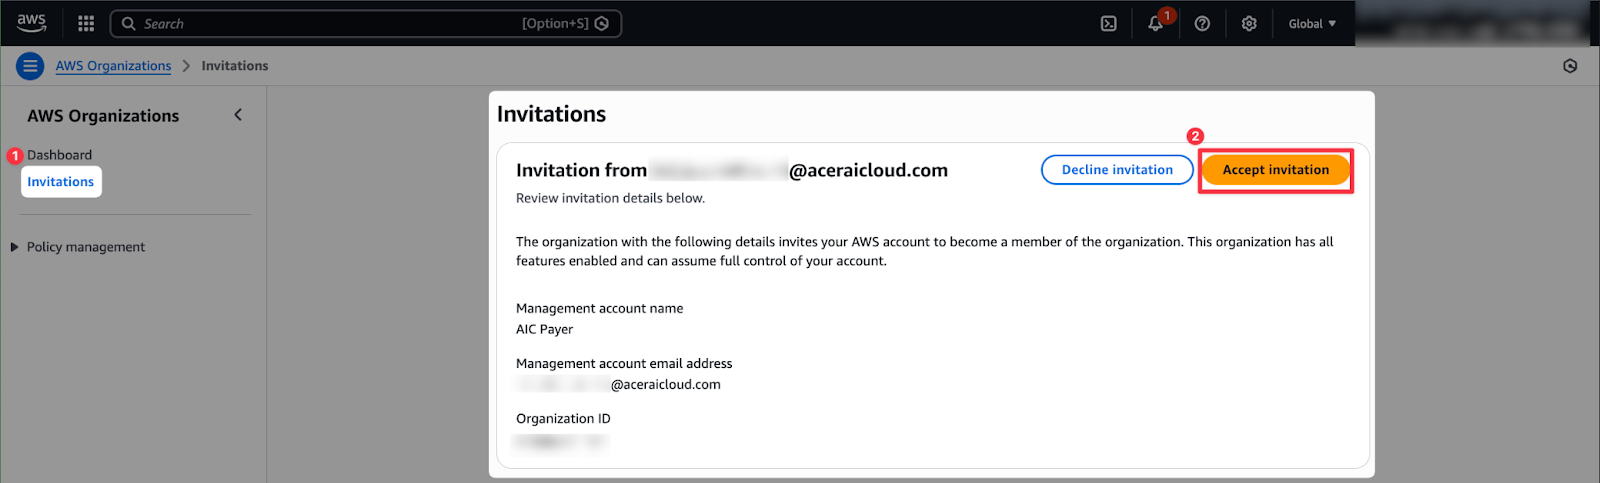The width and height of the screenshot is (1600, 483).
Task: Click the 'AIC Payer' account name
Action: click(x=544, y=329)
